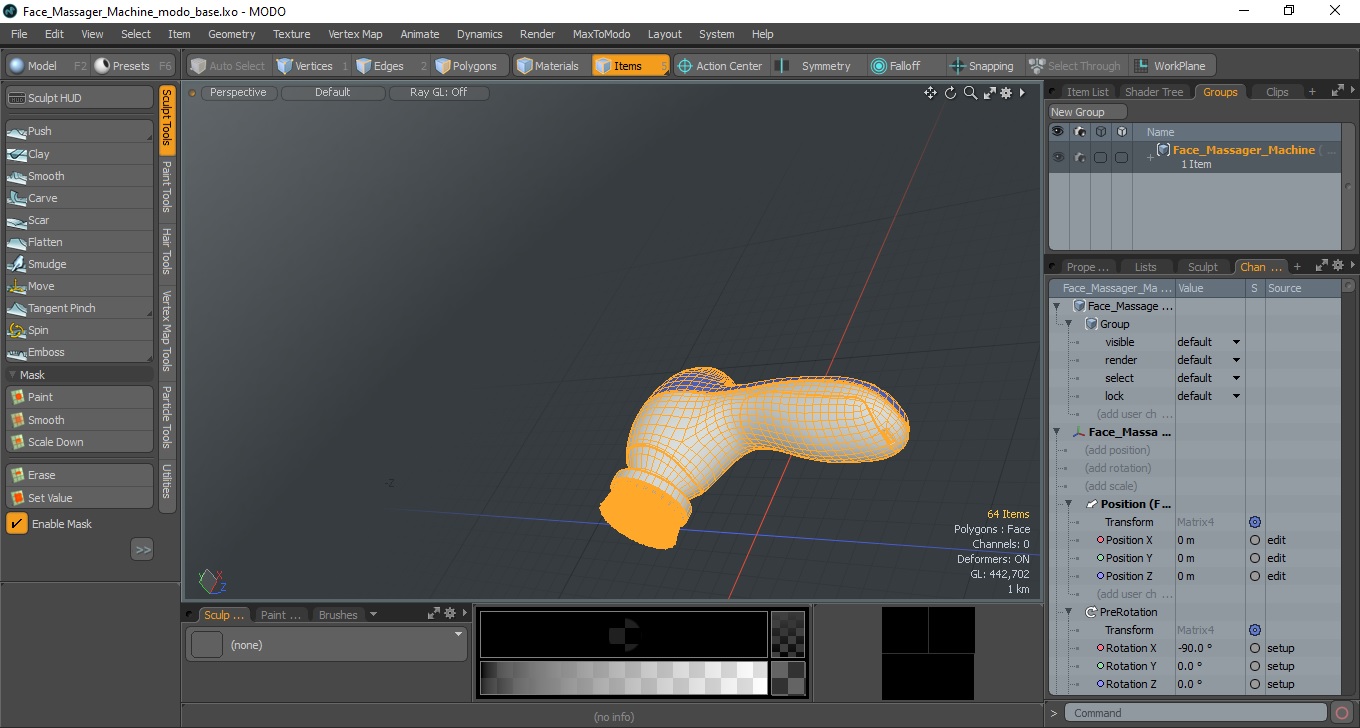Collapse the Mask section
The image size is (1360, 728).
pos(12,375)
